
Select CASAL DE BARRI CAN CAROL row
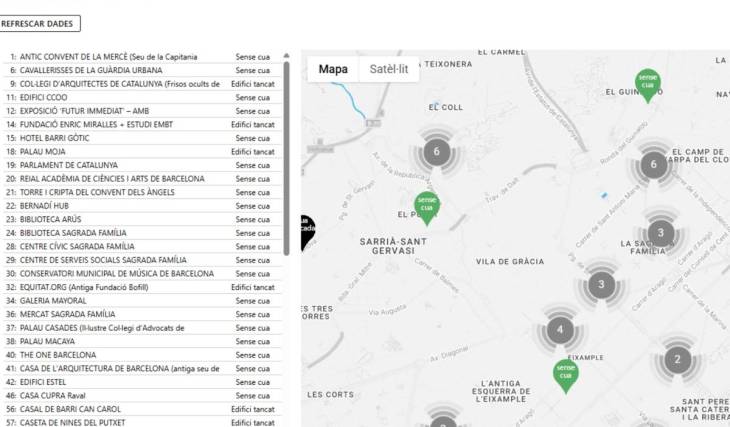click(142, 409)
